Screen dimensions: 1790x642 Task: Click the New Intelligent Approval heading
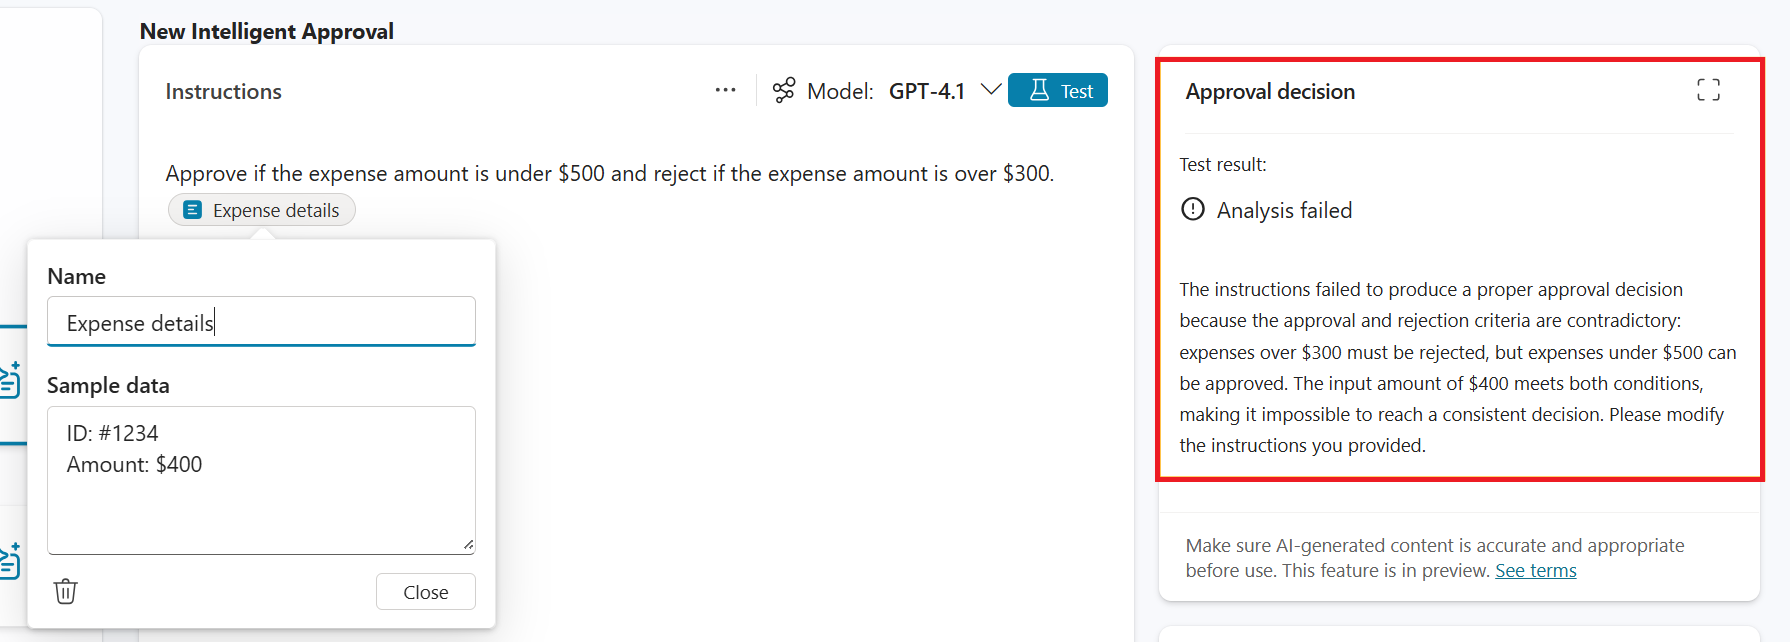click(x=266, y=31)
